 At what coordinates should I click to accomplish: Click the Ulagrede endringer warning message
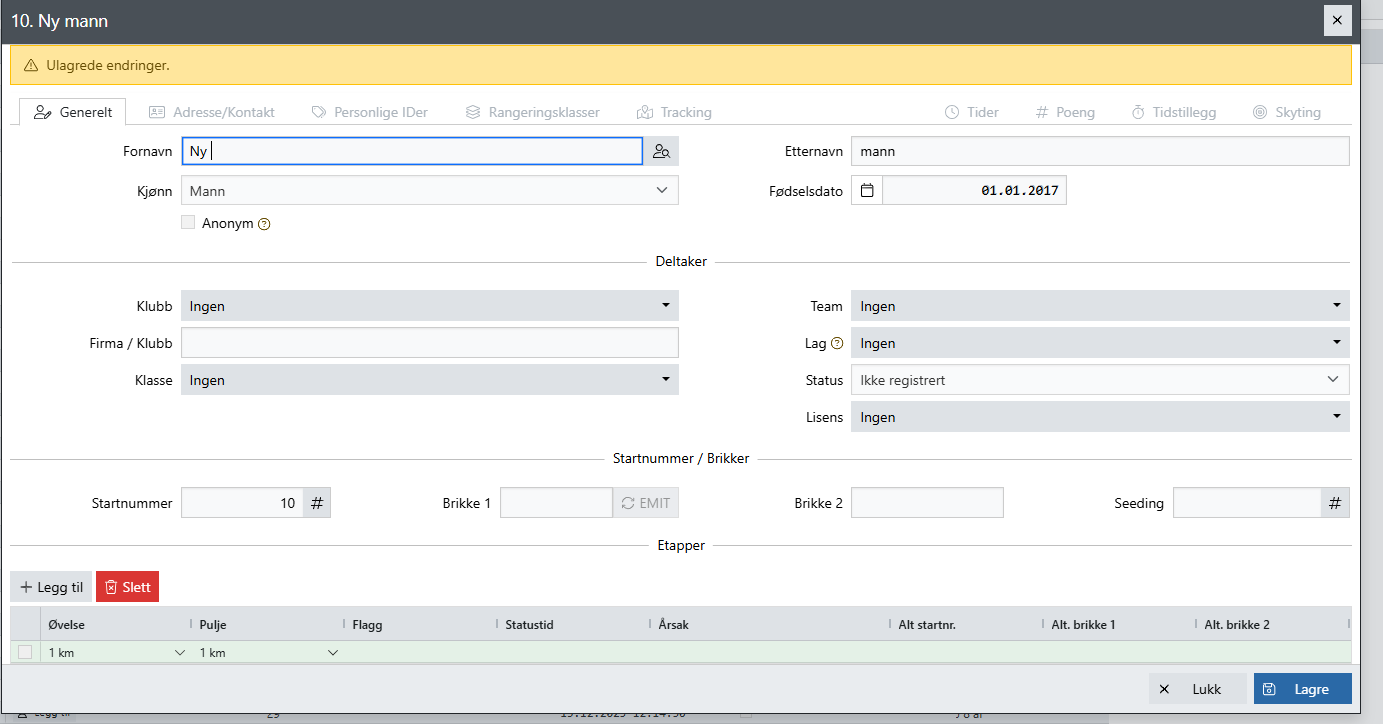[680, 65]
